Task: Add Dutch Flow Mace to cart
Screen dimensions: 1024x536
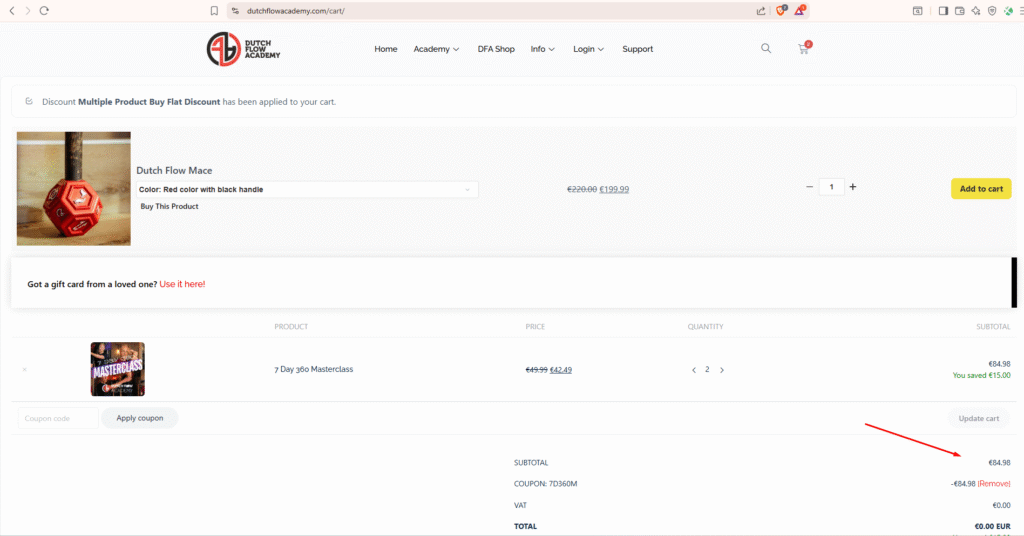Action: (981, 189)
